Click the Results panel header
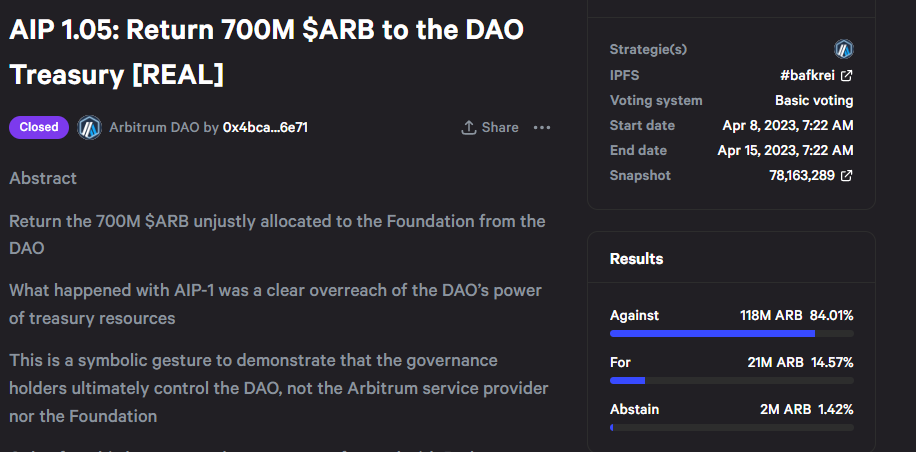Screen dimensions: 916x452 pyautogui.click(x=637, y=259)
